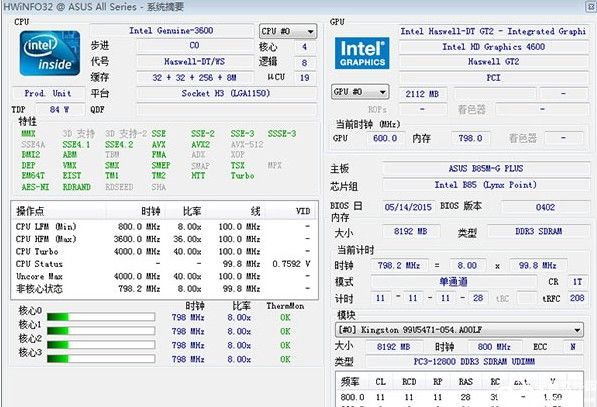
Task: Click Core 0 ThermMon OK status
Action: tap(285, 317)
